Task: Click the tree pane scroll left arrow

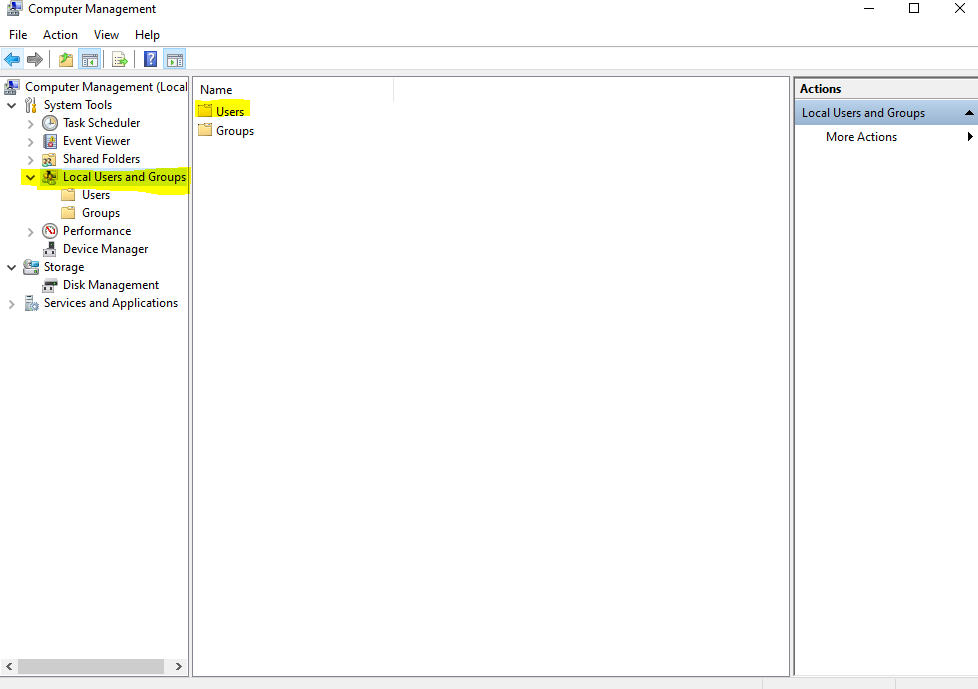Action: [x=9, y=667]
